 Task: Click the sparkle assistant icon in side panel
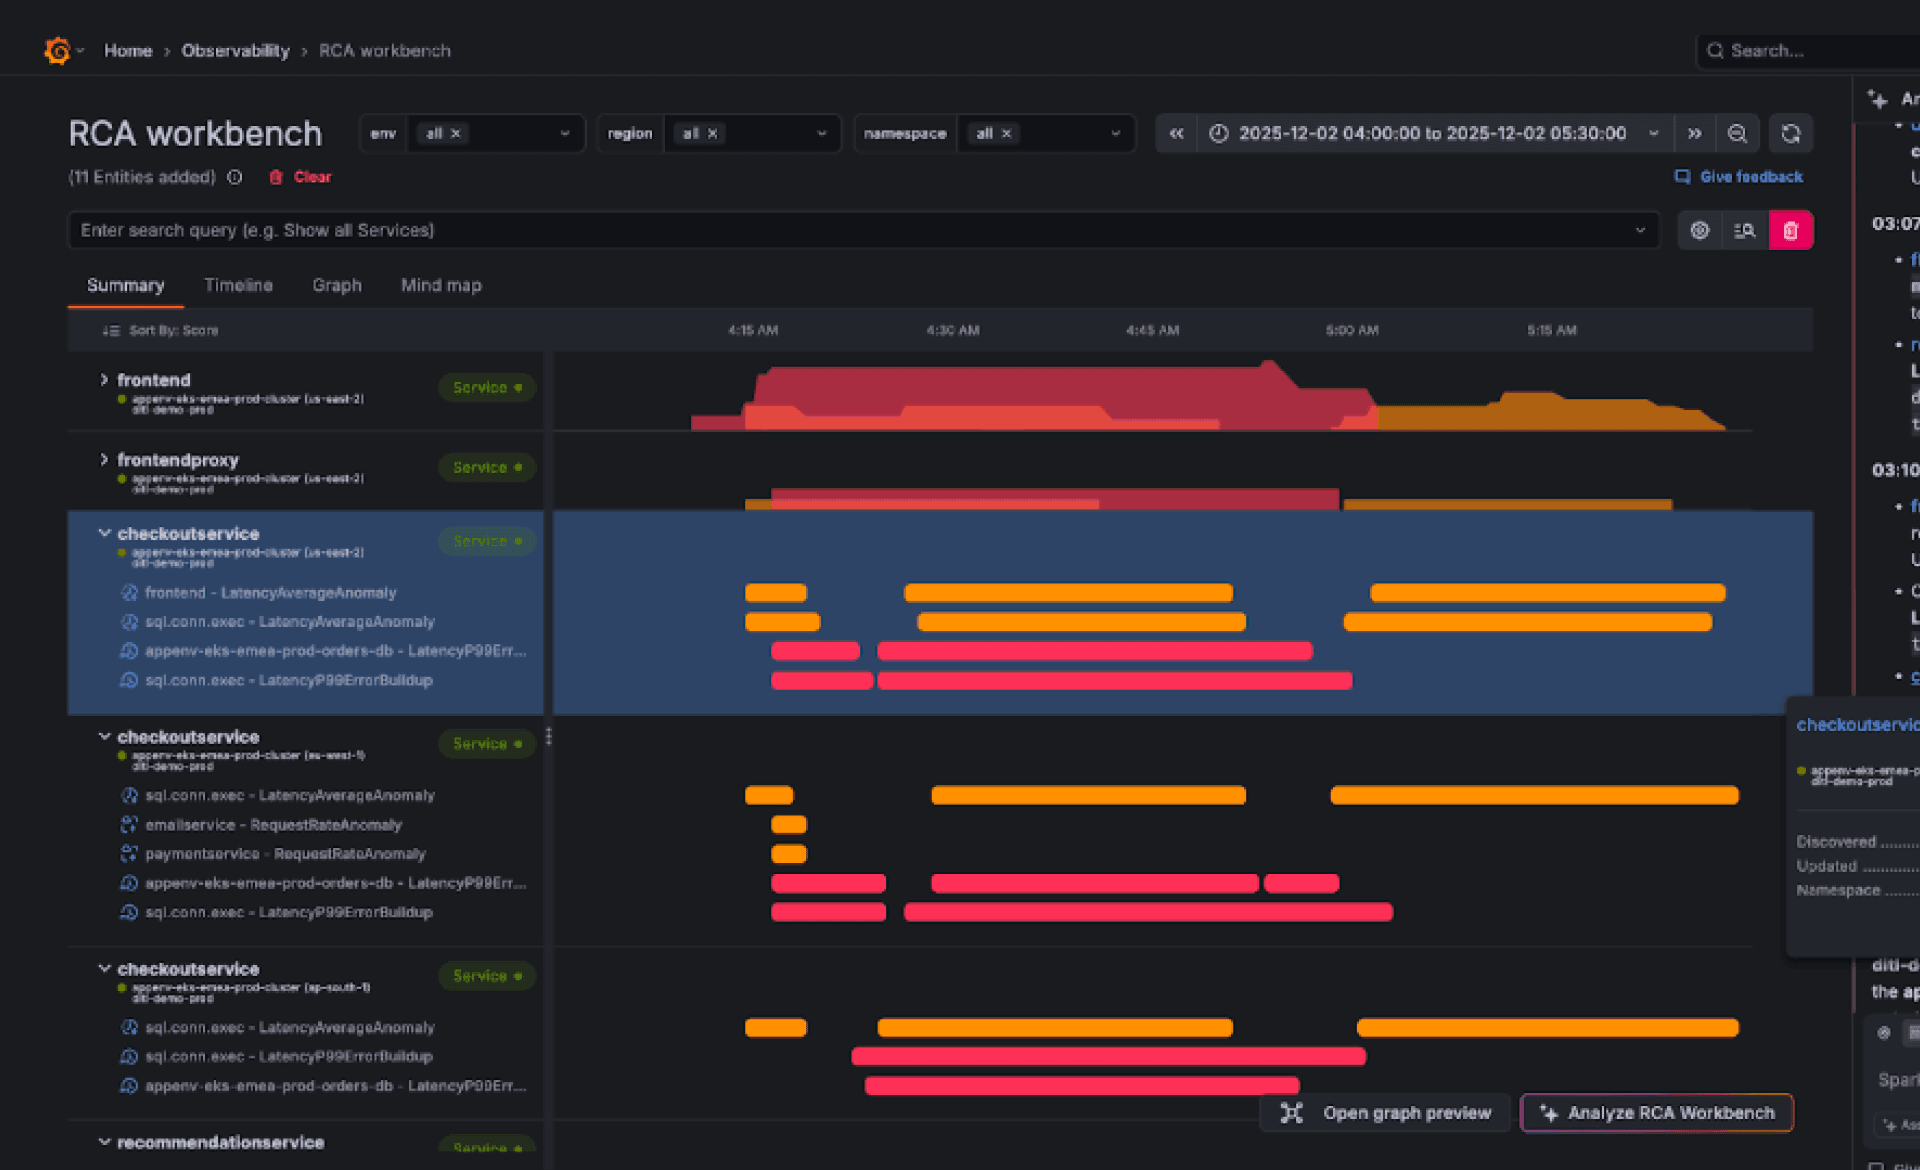point(1878,99)
